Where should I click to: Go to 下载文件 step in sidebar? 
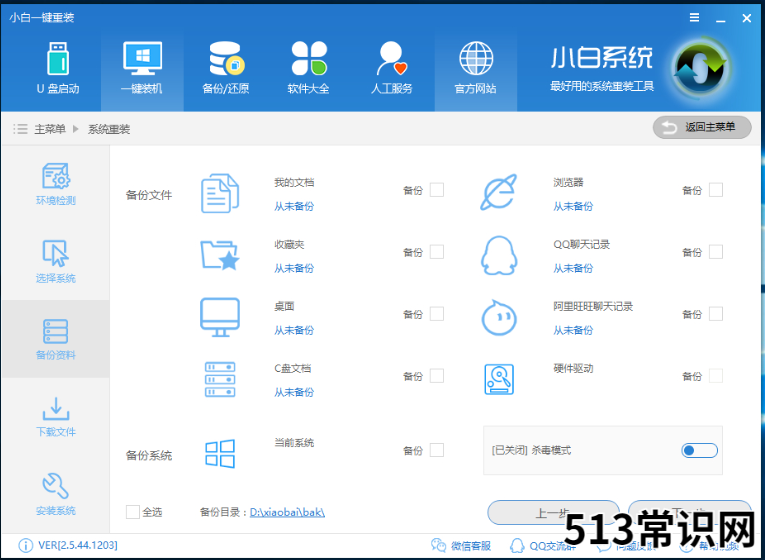[x=56, y=417]
